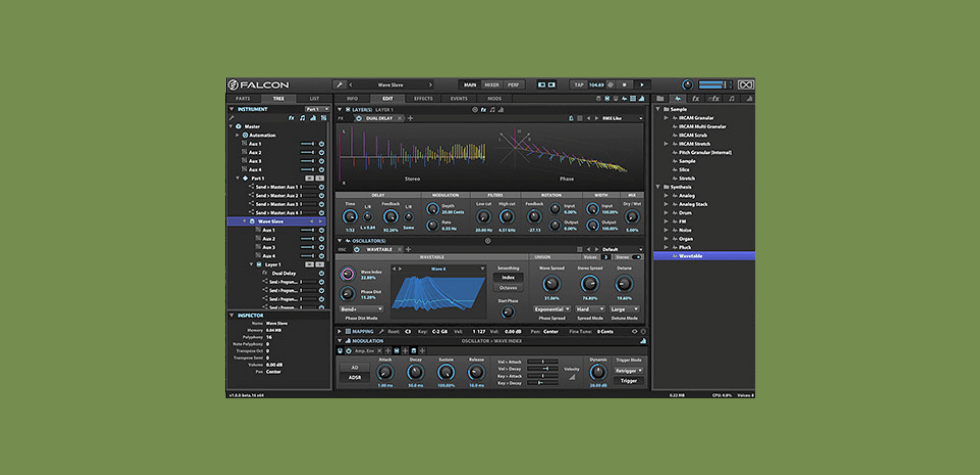Add new effect with plus icon beside Dual Delay
This screenshot has width=980, height=475.
[x=409, y=118]
